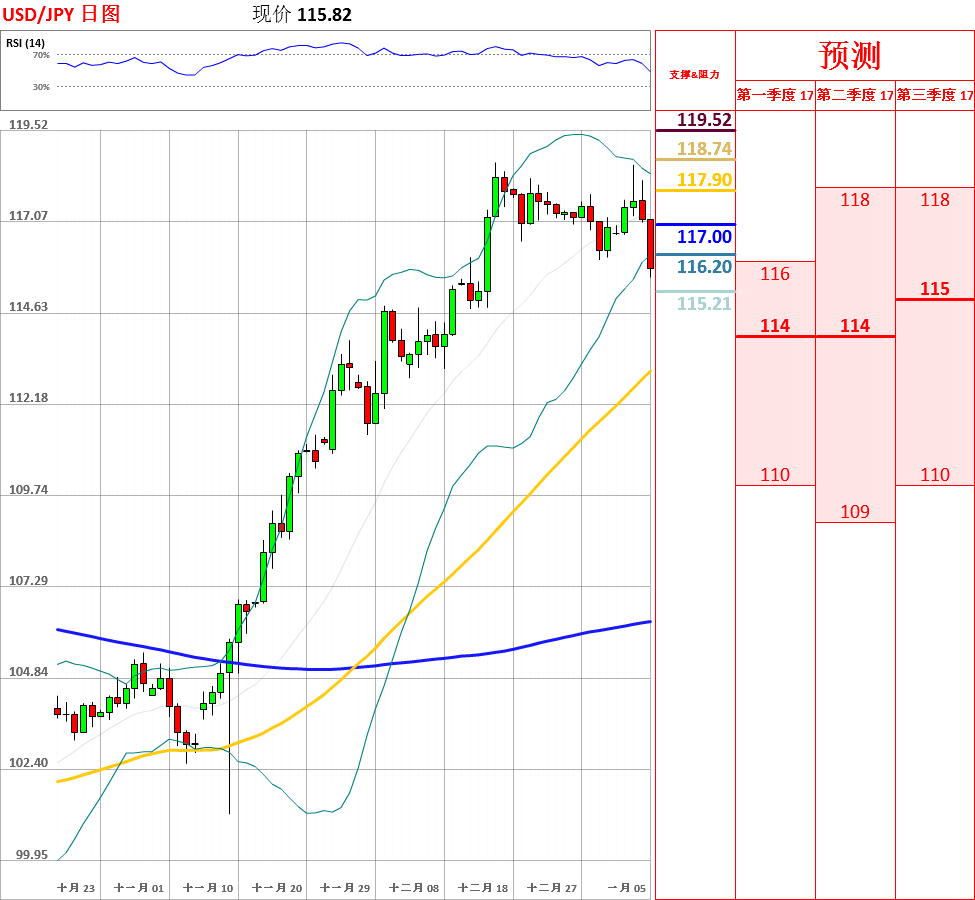Click the 第一季度 17 column header

[775, 95]
